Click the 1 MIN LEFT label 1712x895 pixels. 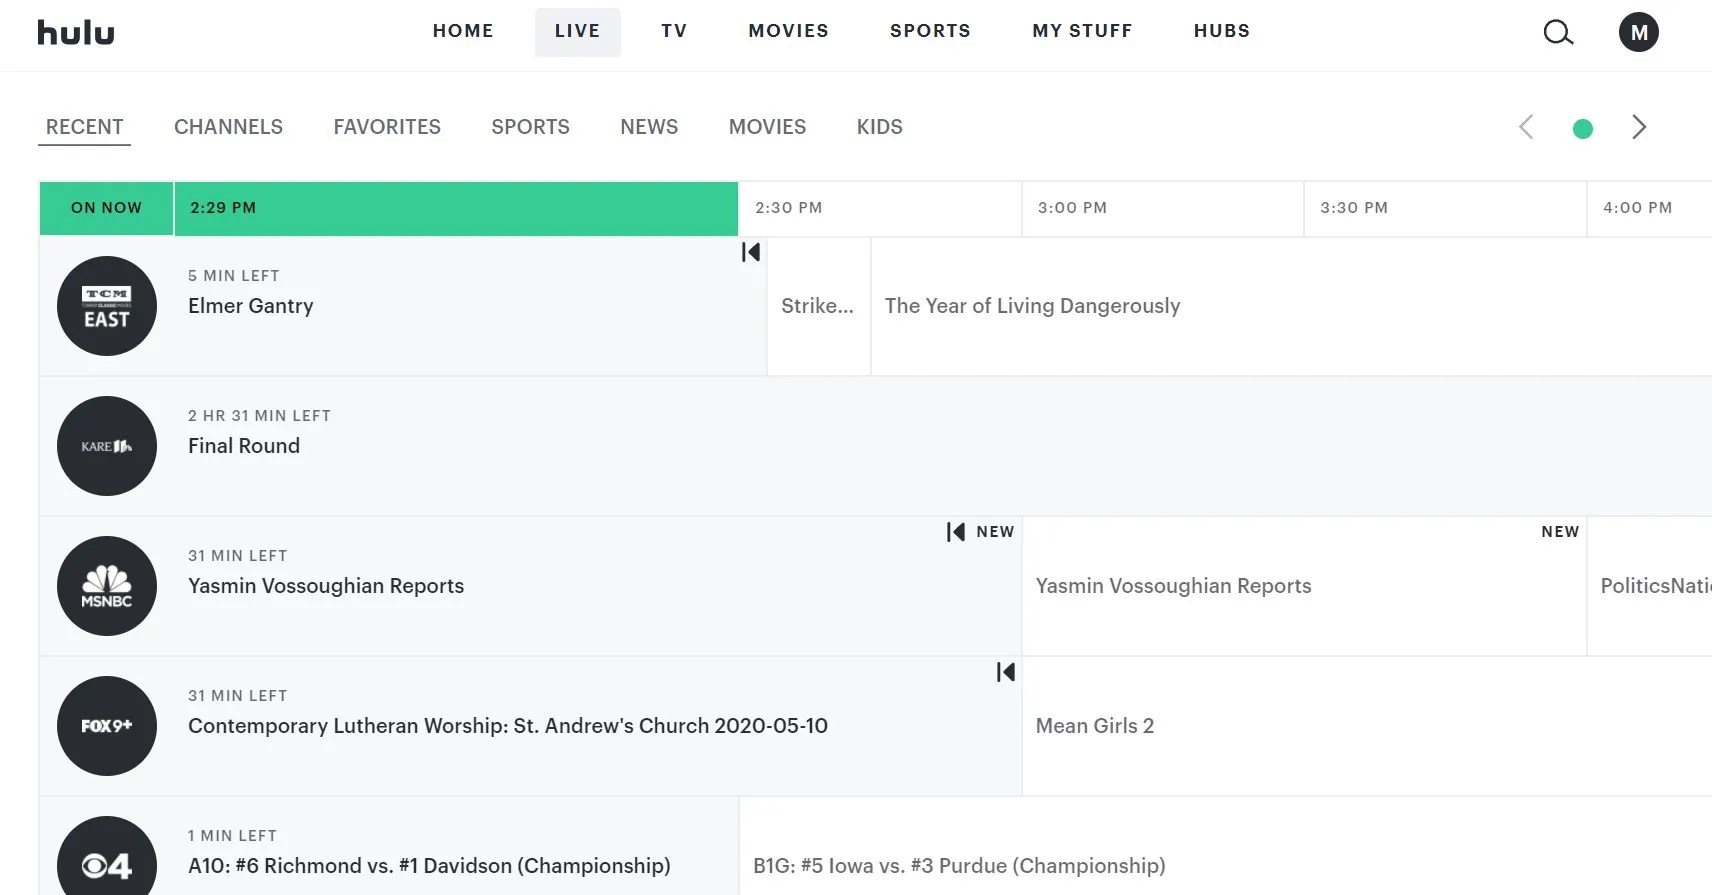[x=232, y=836]
